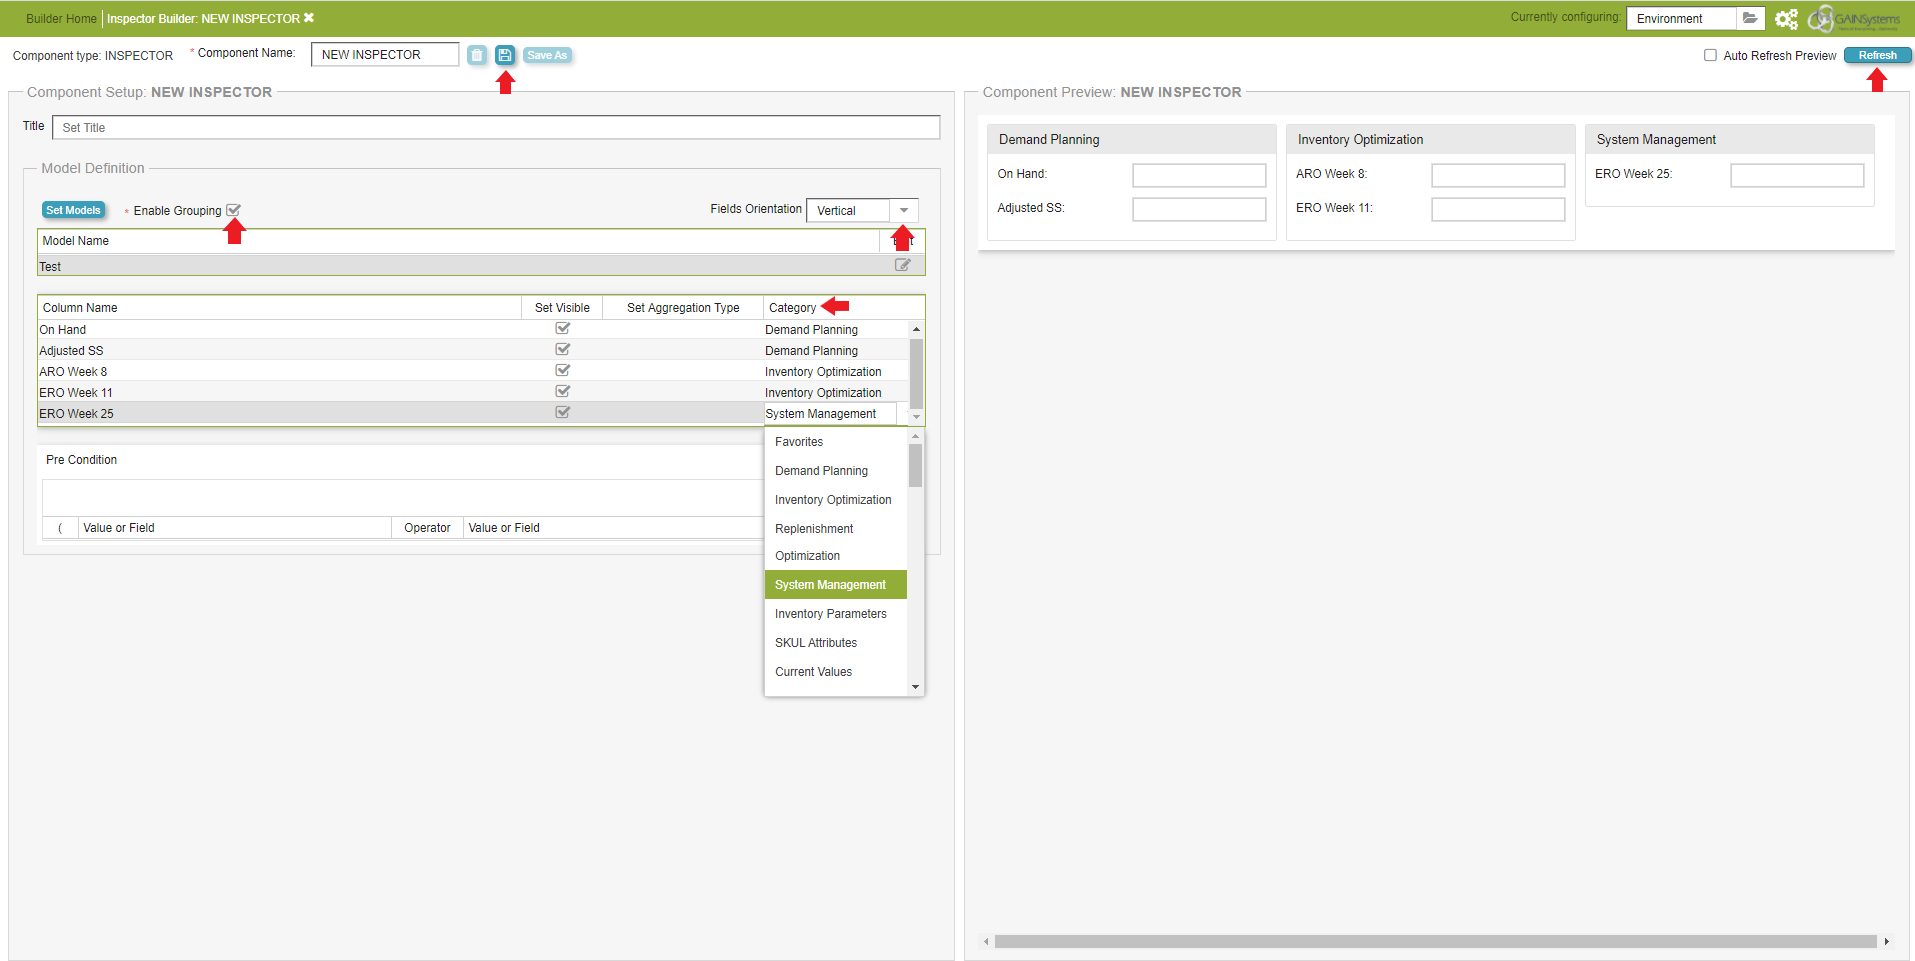1915x961 pixels.
Task: Click the Set Title input field
Action: [496, 128]
